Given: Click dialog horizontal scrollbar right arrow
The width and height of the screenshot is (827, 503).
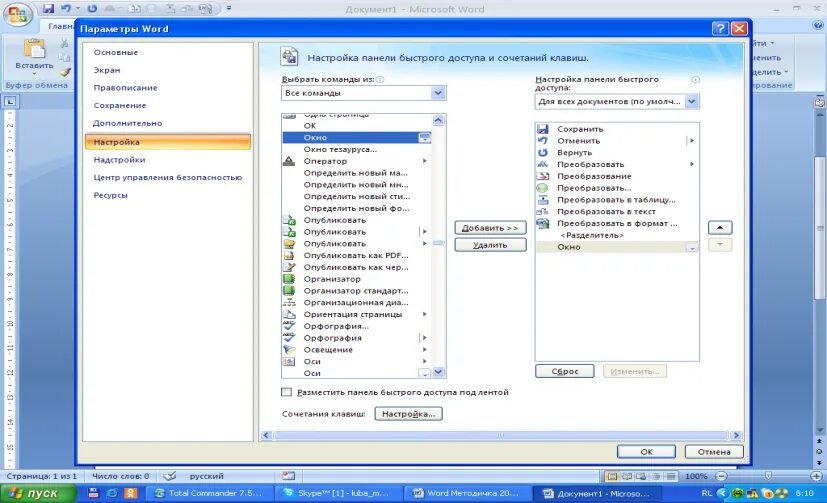Looking at the screenshot, I should pos(736,435).
